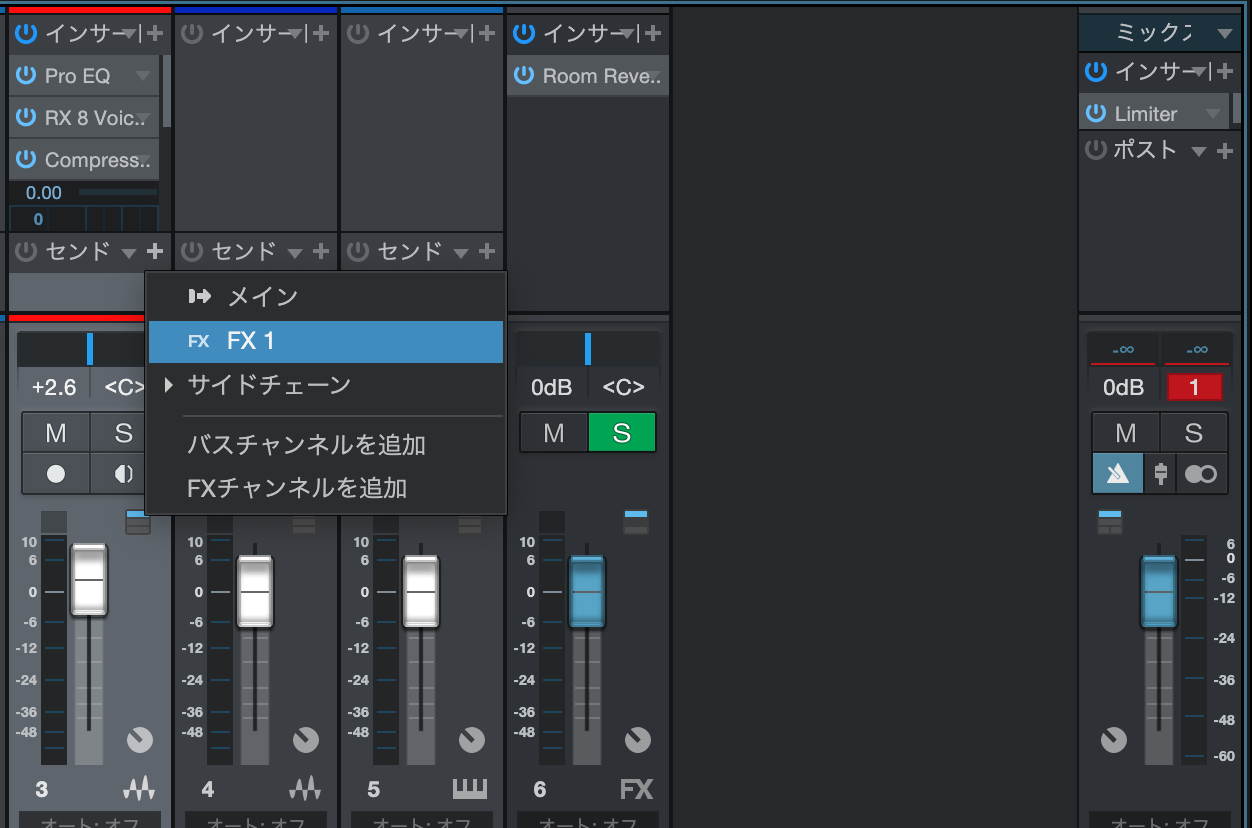Open the ポスト dropdown on the main channel
This screenshot has width=1252, height=828.
pyautogui.click(x=1197, y=150)
